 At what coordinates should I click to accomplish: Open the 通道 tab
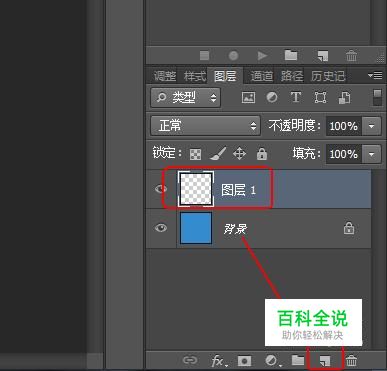click(x=262, y=76)
